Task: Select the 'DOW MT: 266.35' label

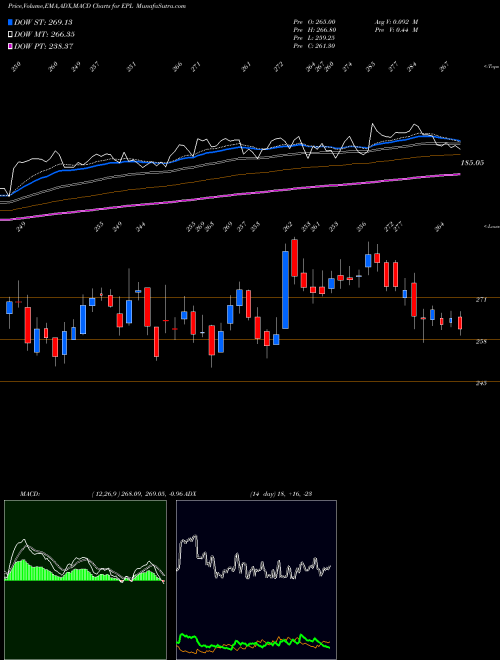Action: point(45,34)
